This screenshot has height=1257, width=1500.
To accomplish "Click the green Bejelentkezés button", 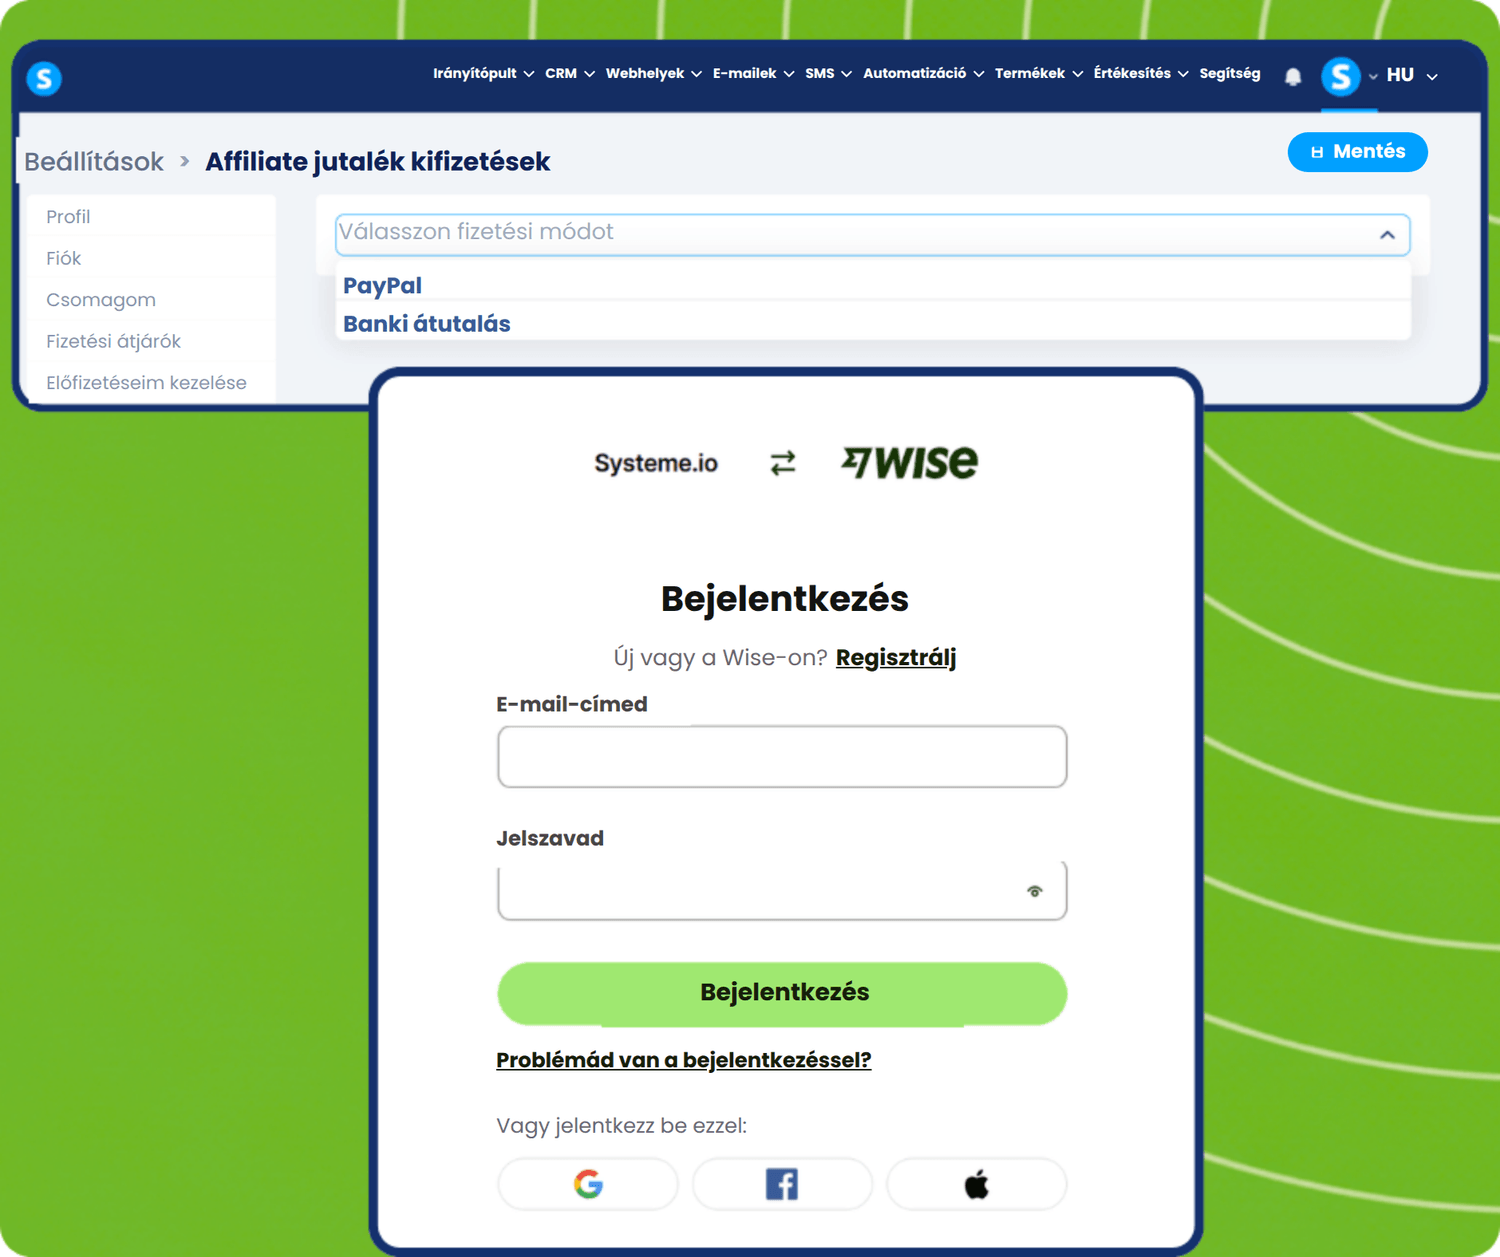I will [x=782, y=993].
